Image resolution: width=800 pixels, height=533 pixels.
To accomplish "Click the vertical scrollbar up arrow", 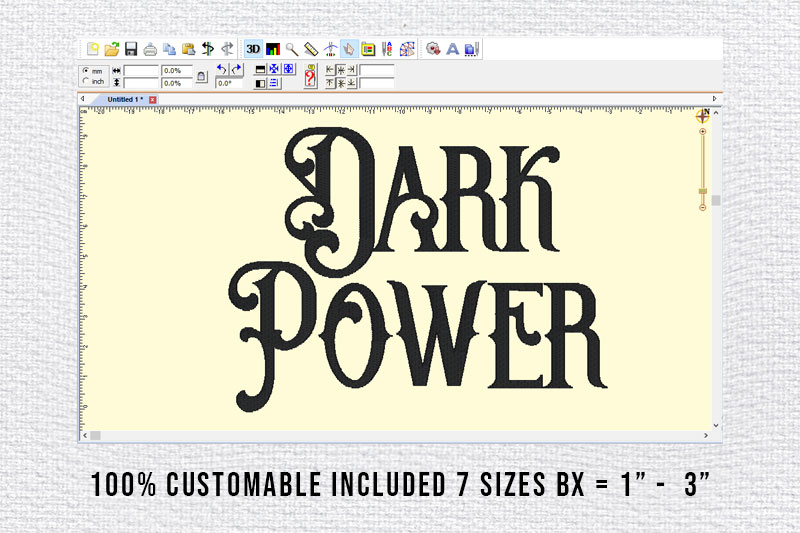I will 716,113.
